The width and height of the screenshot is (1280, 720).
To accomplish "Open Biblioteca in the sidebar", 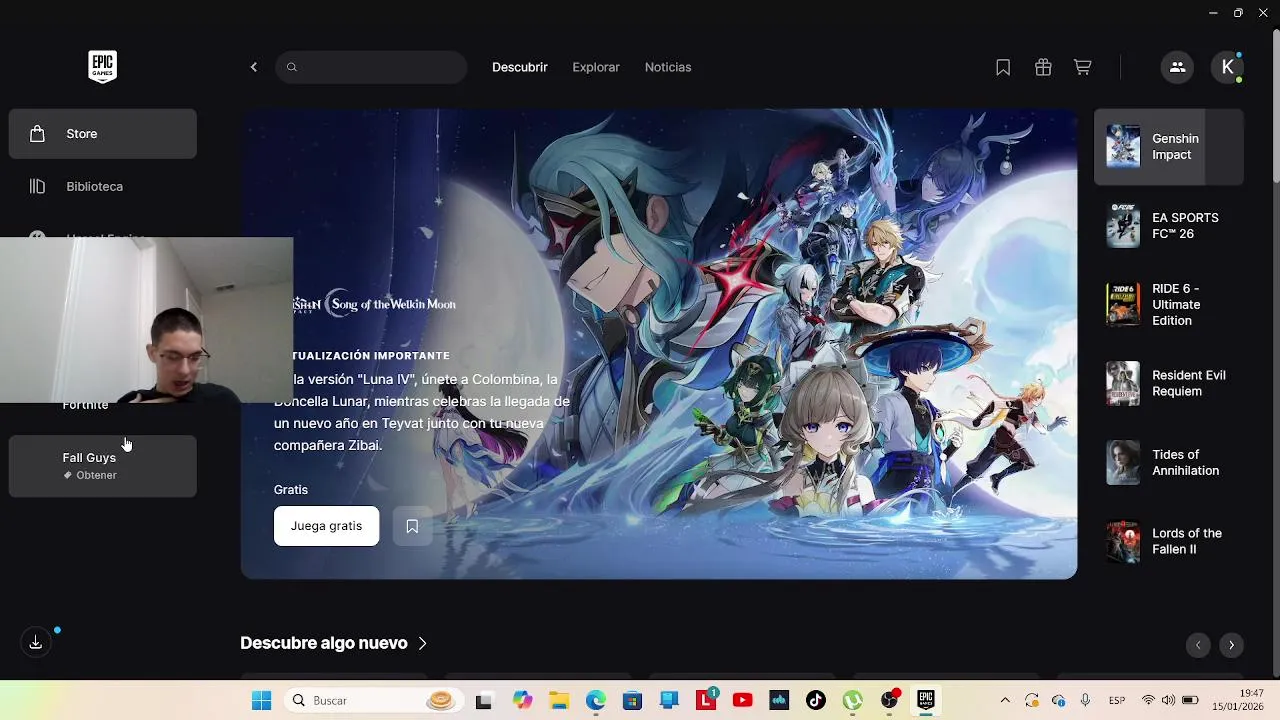I will pos(103,186).
